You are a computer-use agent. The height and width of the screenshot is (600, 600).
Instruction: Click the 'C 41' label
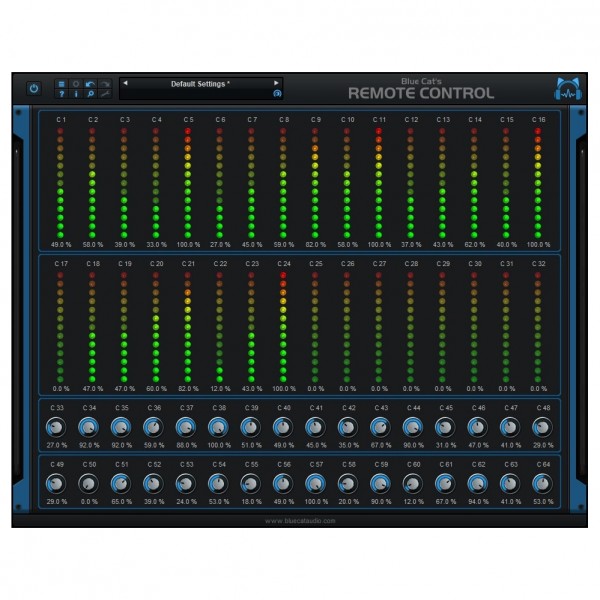click(x=316, y=408)
